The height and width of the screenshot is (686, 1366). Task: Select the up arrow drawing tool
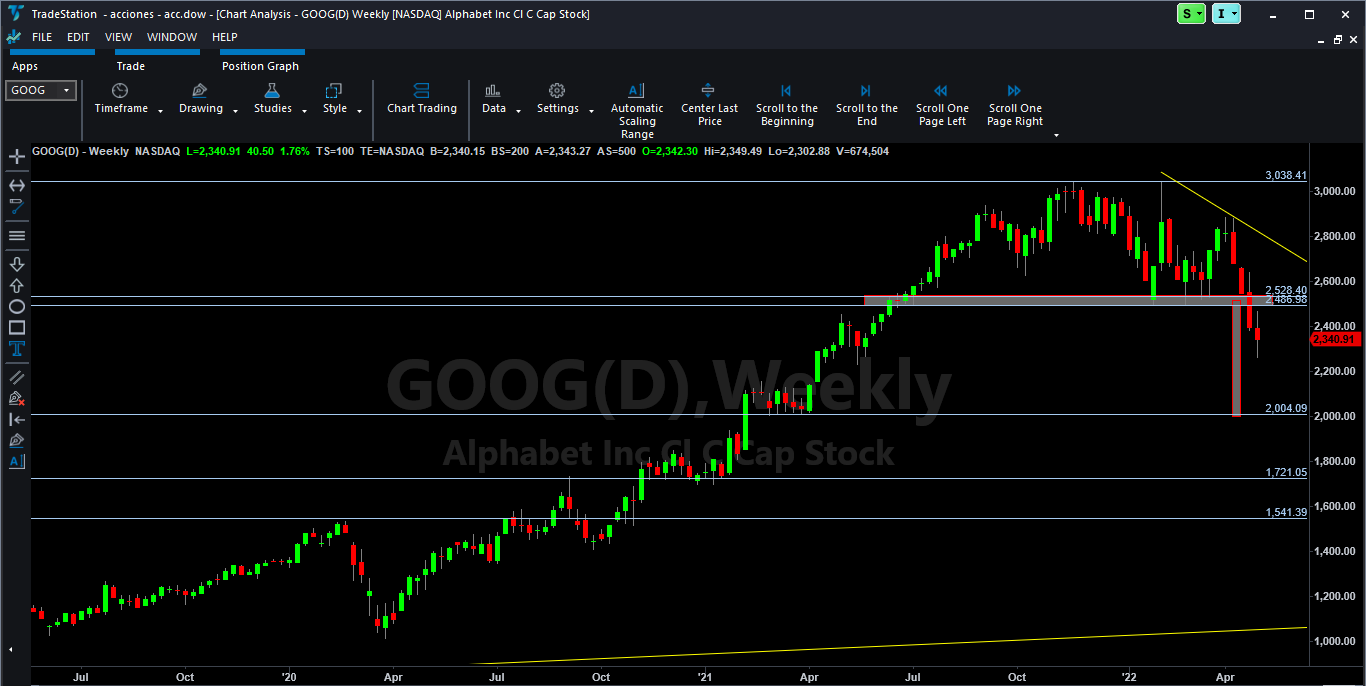[x=17, y=285]
